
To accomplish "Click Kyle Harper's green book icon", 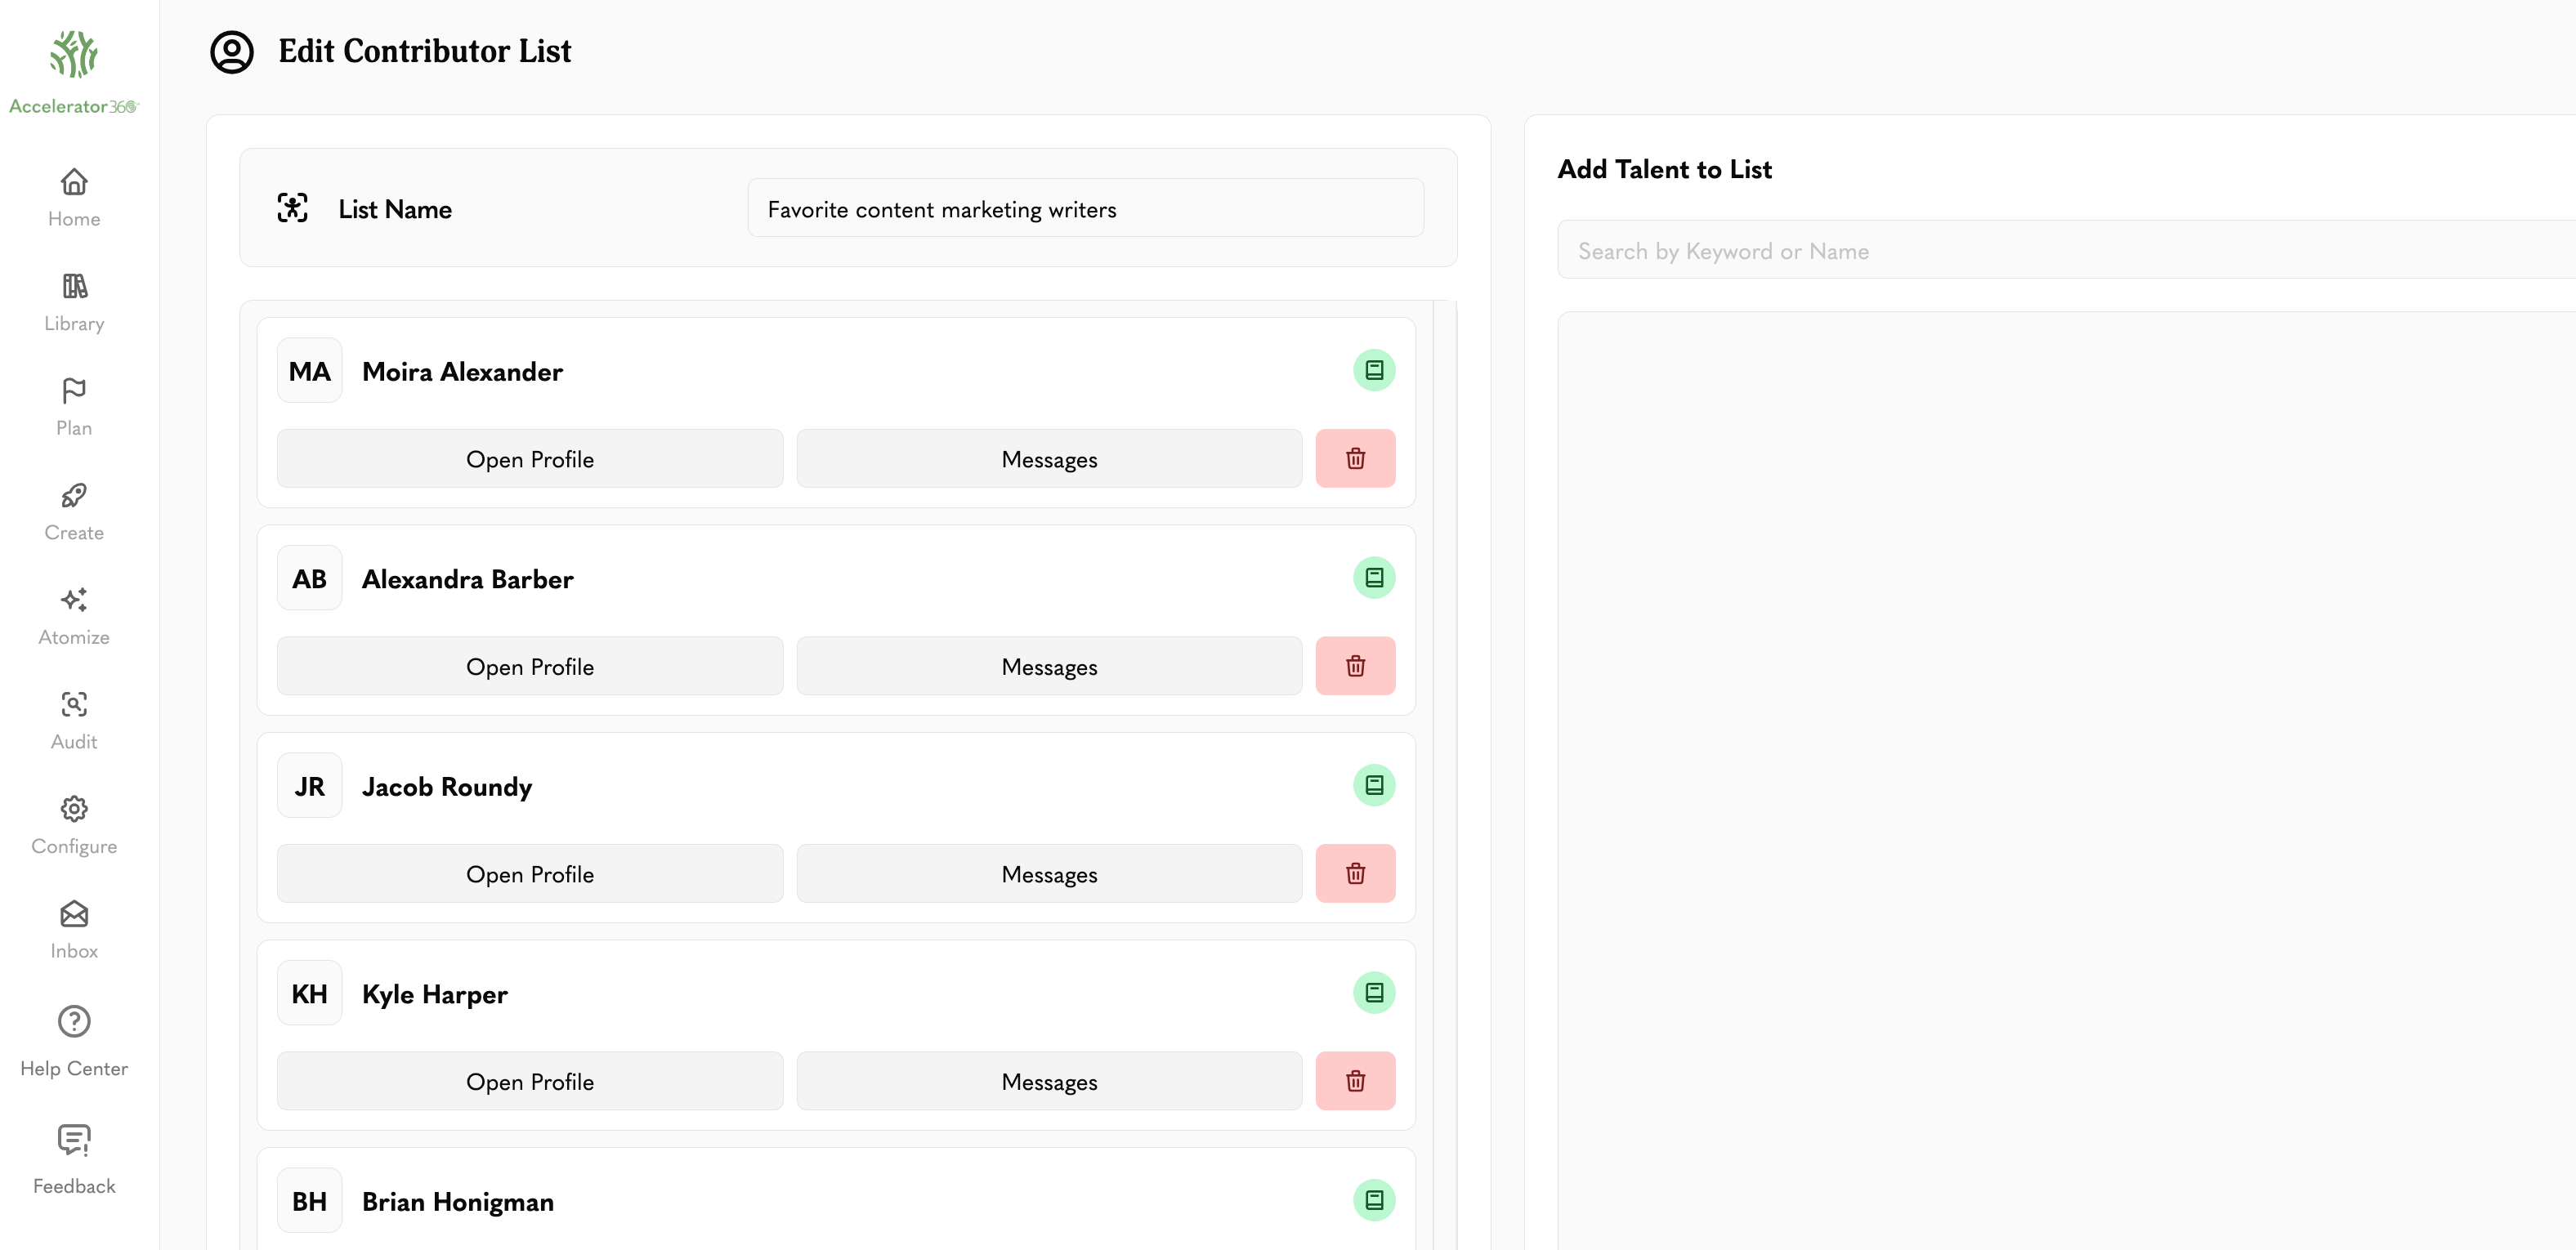I will 1374,992.
